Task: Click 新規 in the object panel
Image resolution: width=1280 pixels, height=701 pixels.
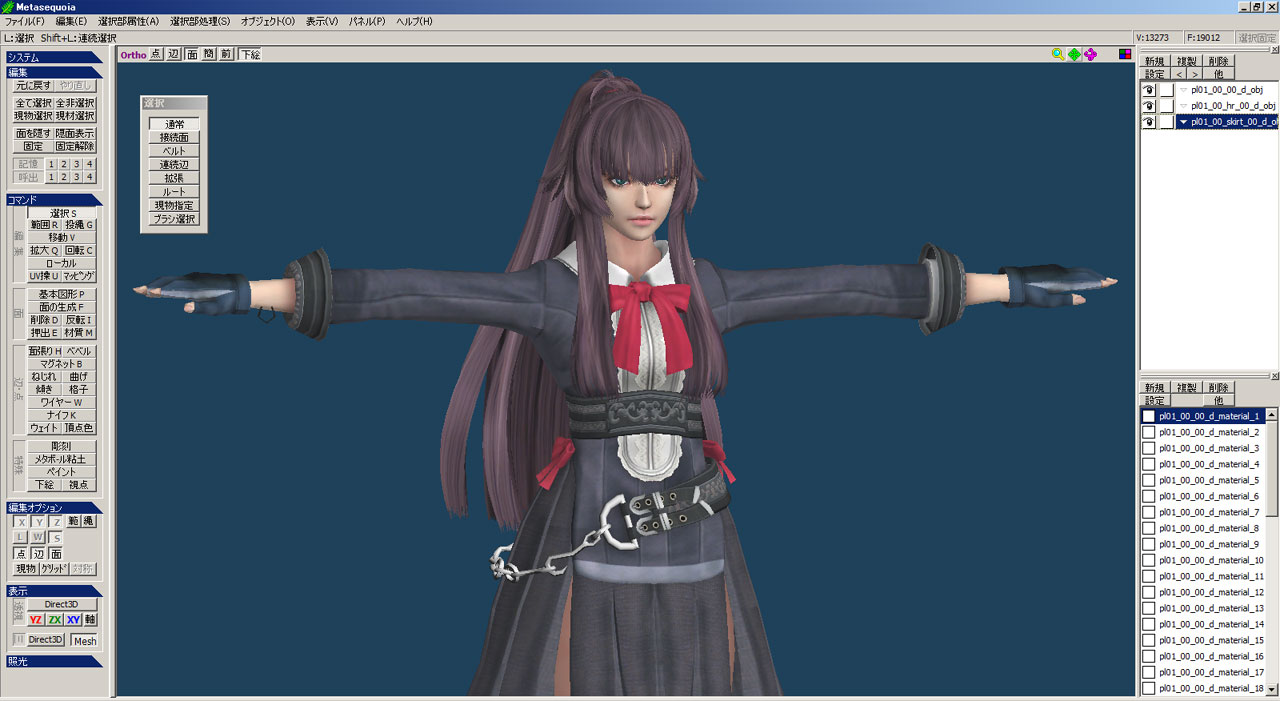Action: pyautogui.click(x=1155, y=61)
